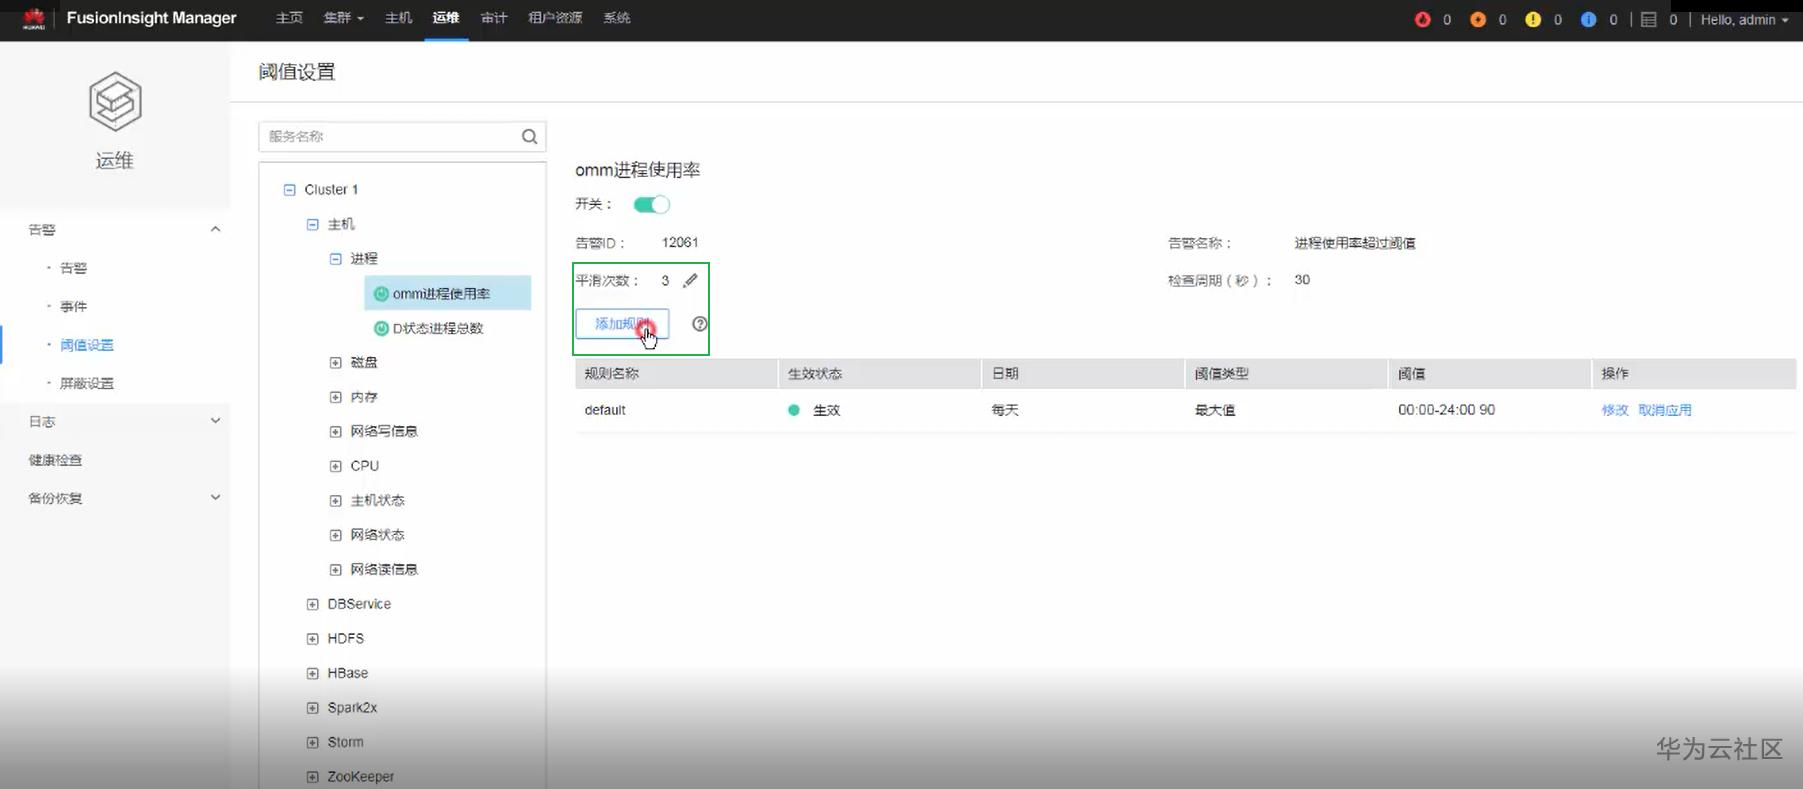
Task: Expand the 网络状态 tree node
Action: click(x=336, y=535)
